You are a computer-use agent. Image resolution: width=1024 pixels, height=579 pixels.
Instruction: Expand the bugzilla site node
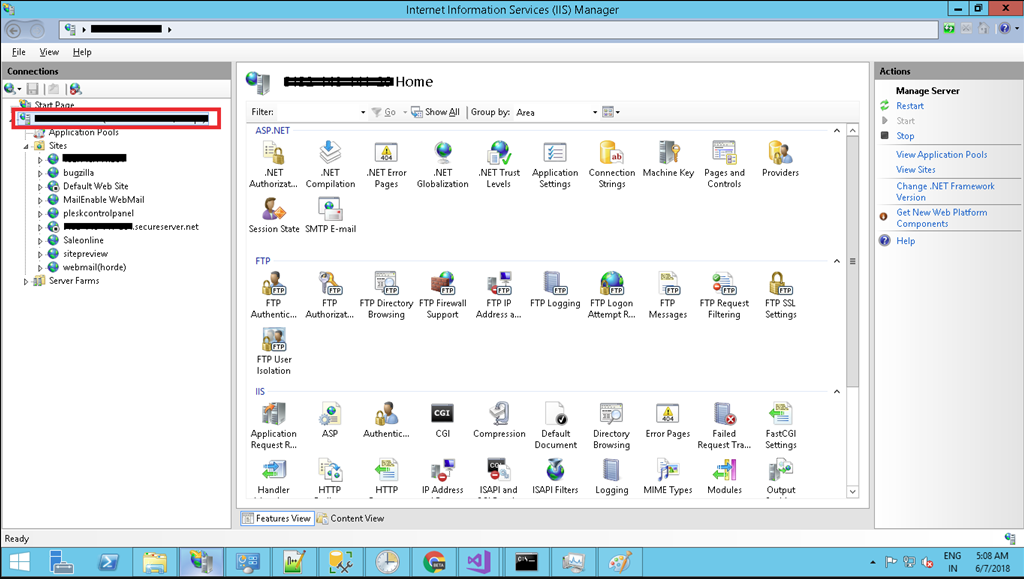click(x=40, y=174)
